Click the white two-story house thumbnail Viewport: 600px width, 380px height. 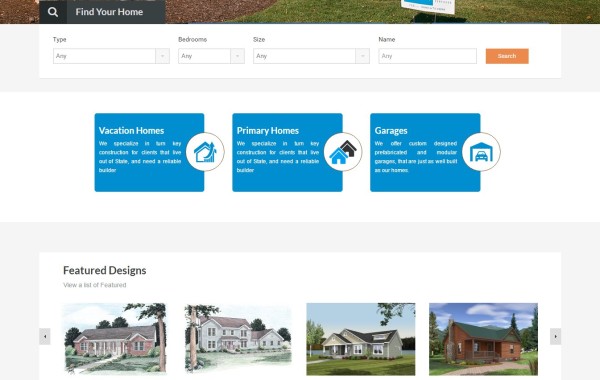point(238,339)
